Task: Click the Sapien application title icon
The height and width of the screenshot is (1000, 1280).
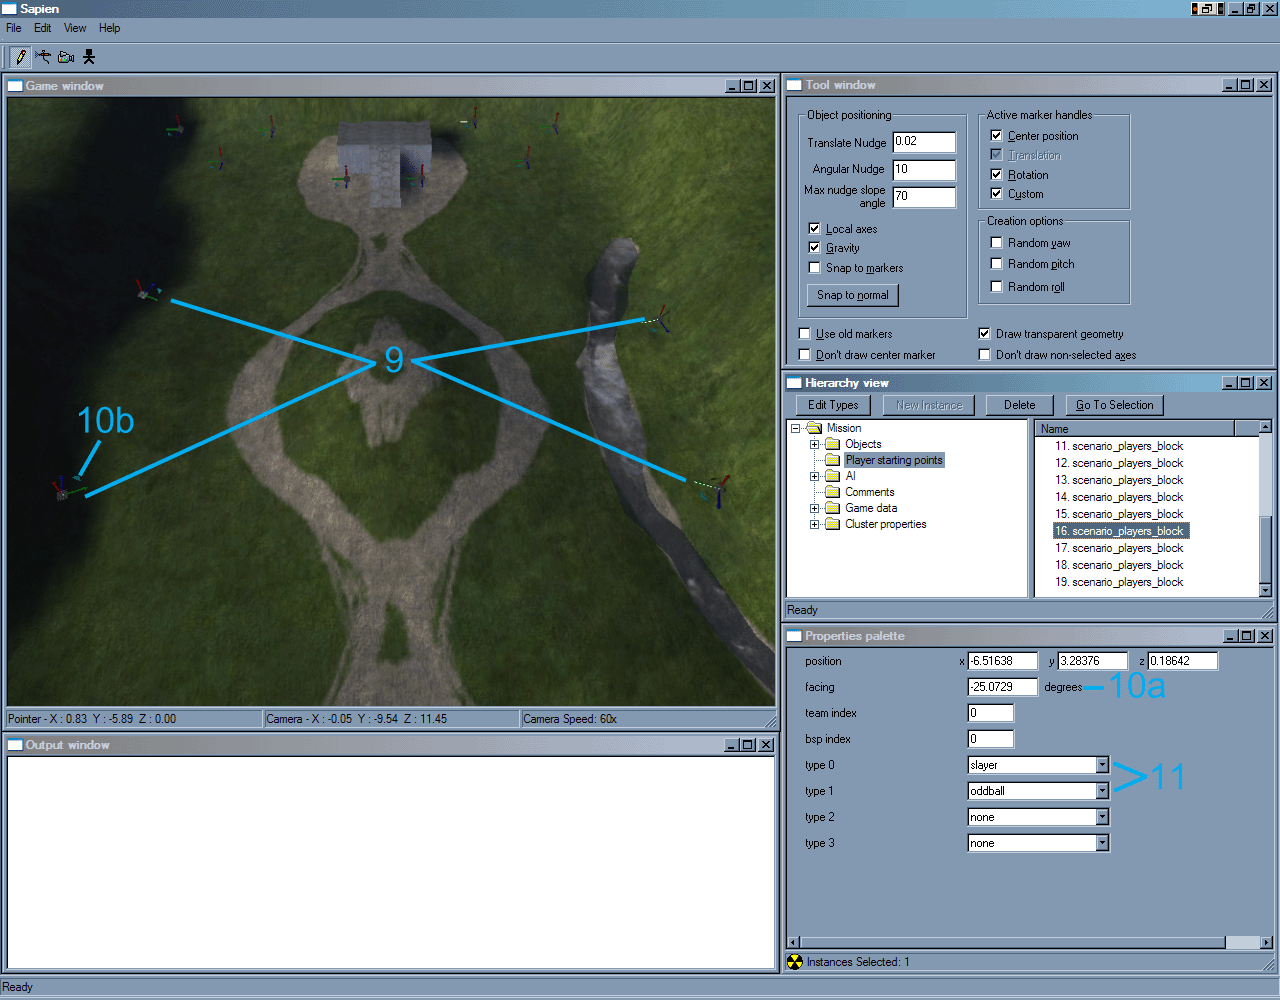Action: [x=9, y=9]
